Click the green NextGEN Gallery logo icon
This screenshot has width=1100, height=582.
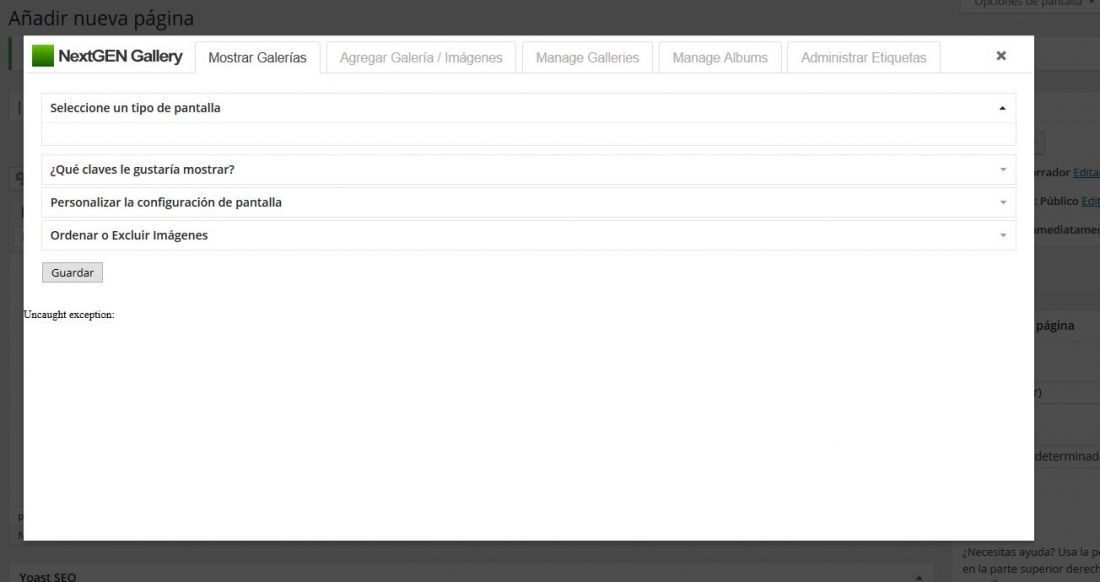43,56
